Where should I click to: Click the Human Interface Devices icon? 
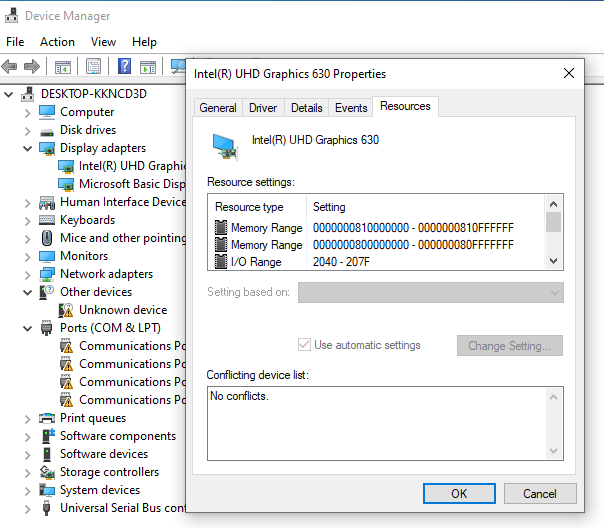click(47, 202)
